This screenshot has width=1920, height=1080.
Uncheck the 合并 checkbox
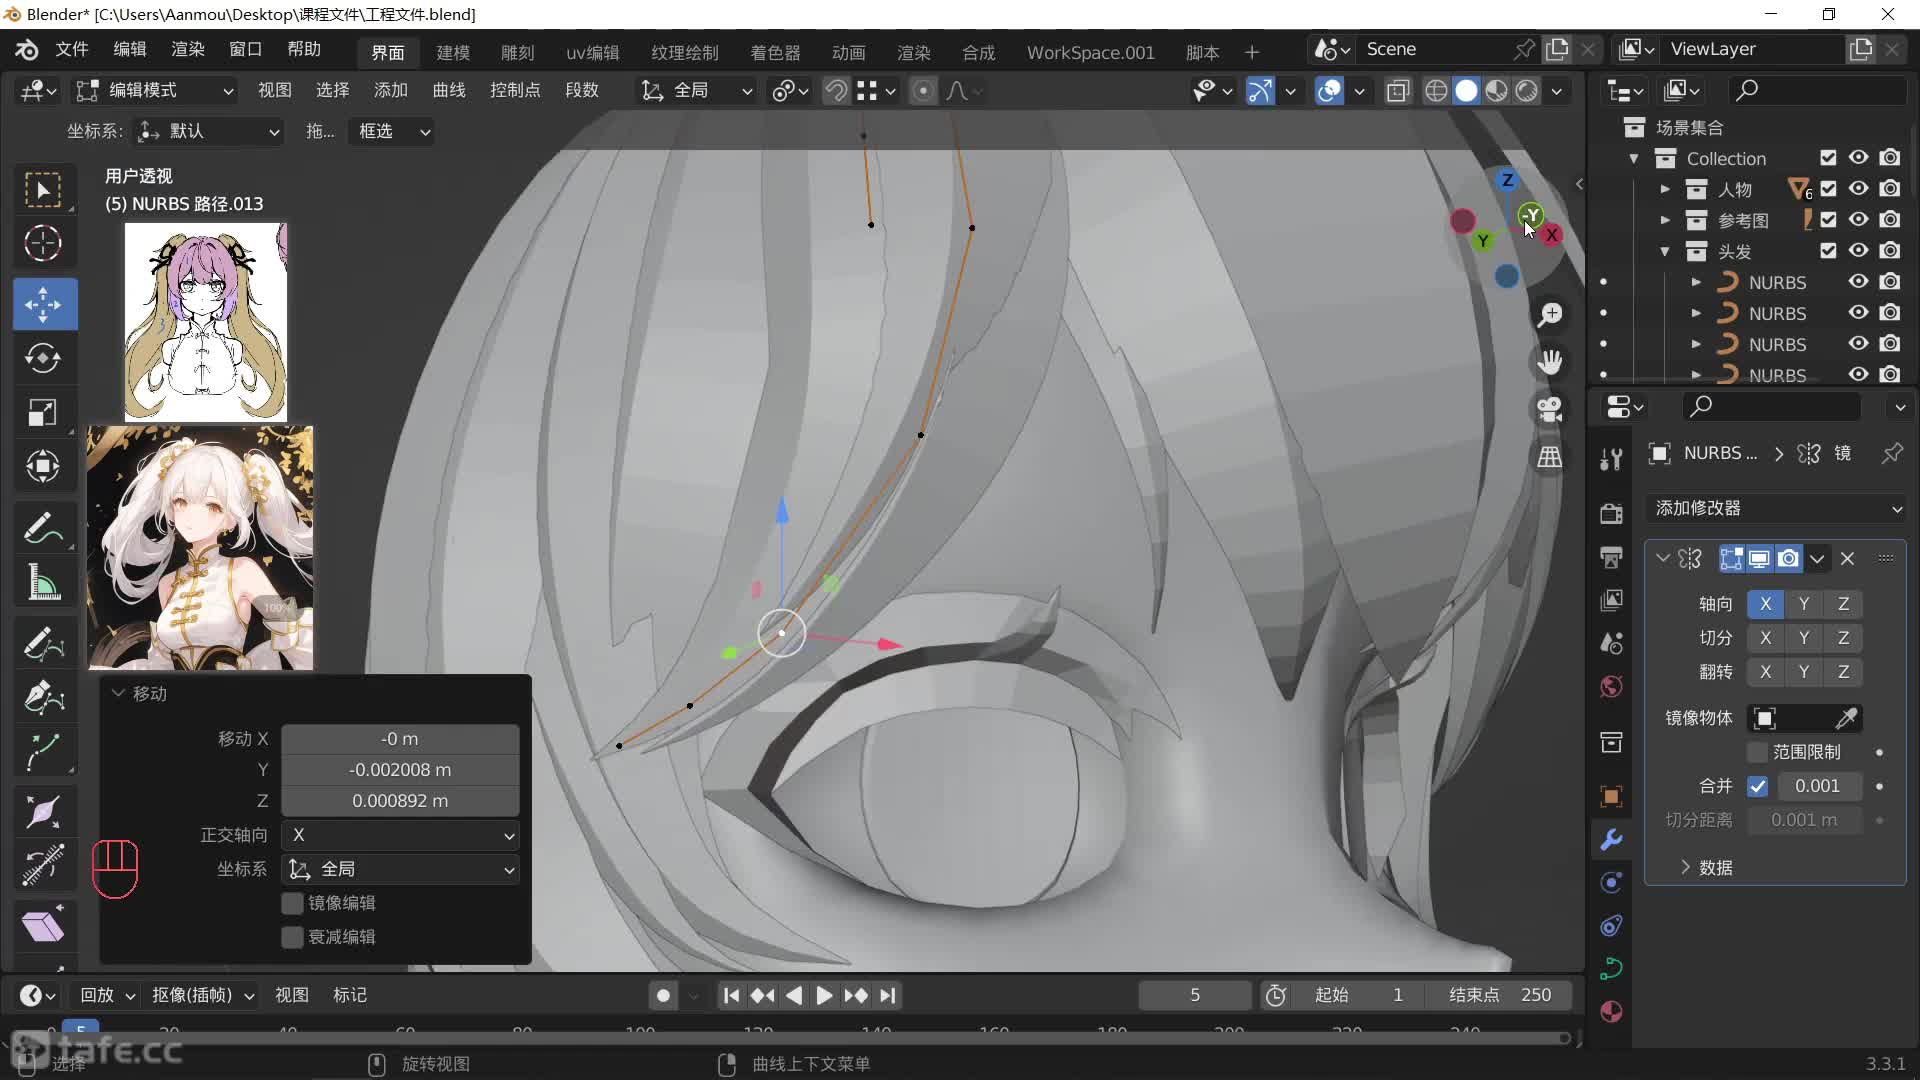1757,786
